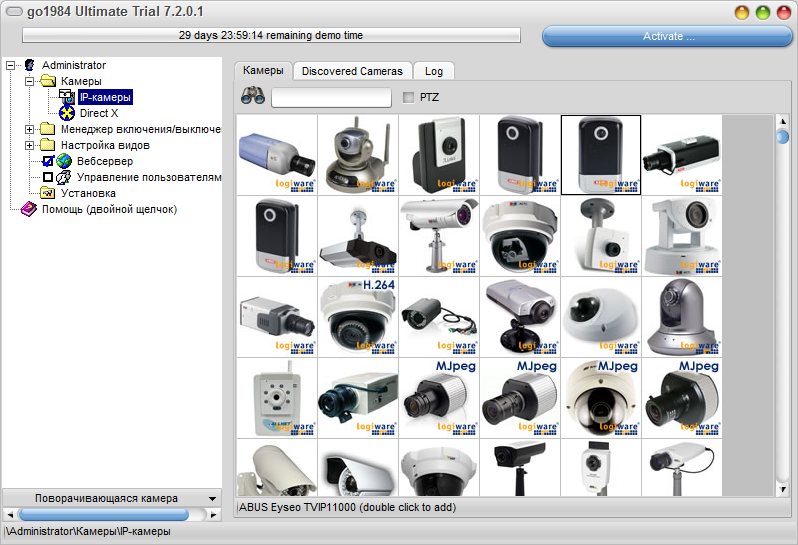
Task: Click the camera grid scroll-down arrow
Action: 783,489
